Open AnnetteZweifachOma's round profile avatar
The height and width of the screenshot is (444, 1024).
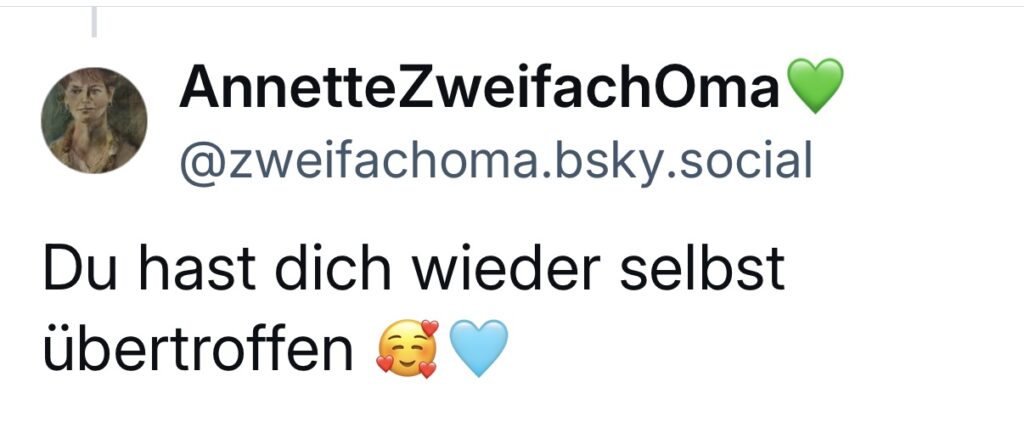coord(94,121)
